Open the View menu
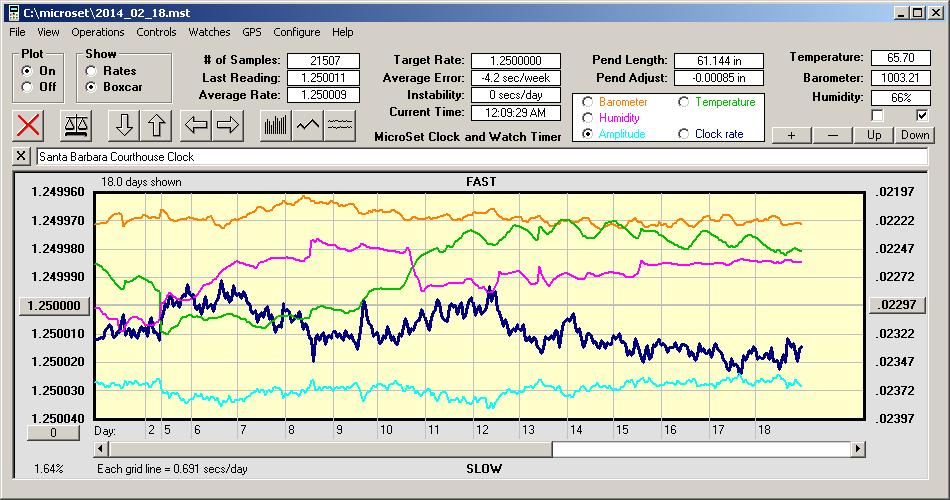Screen dimensions: 950x500 48,32
